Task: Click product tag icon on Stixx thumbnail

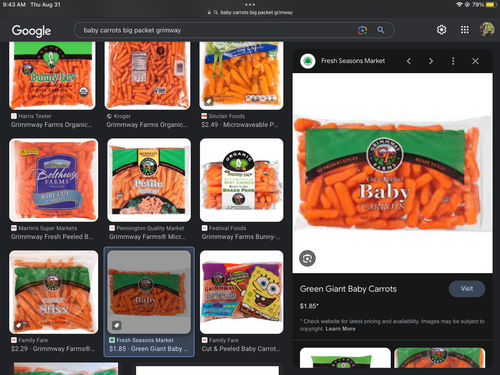Action: tap(19, 325)
